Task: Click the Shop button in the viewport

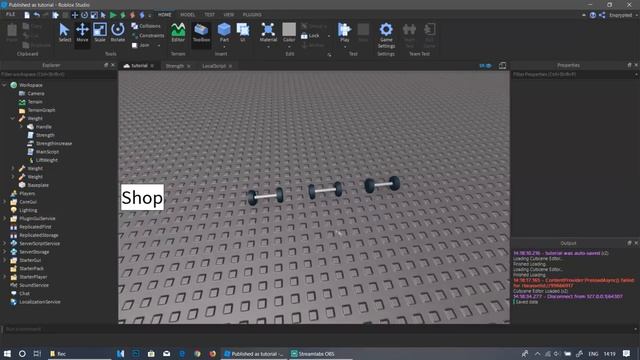Action: point(142,198)
